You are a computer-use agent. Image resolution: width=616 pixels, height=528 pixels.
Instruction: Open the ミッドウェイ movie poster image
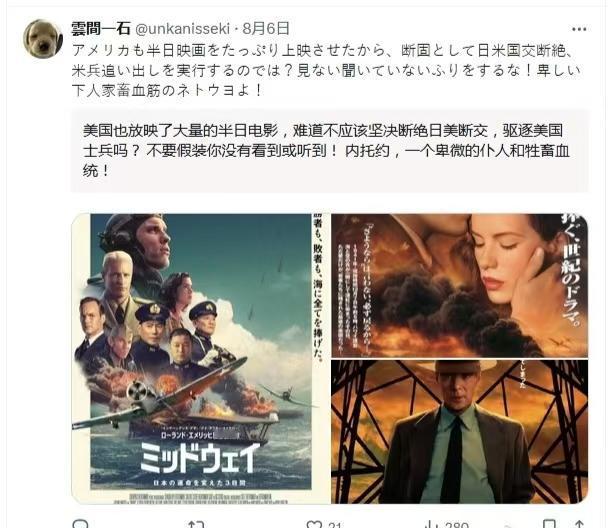[200, 358]
